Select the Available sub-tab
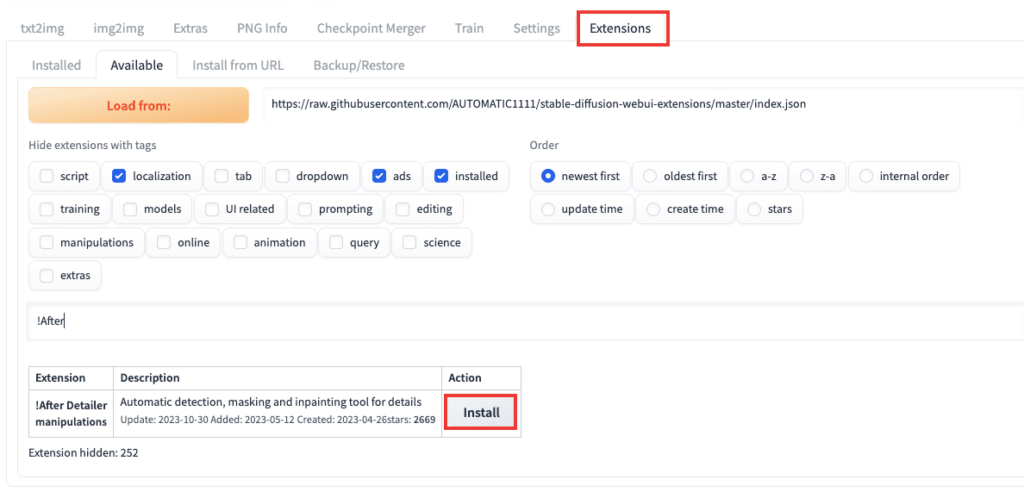This screenshot has width=1024, height=492. coord(136,65)
